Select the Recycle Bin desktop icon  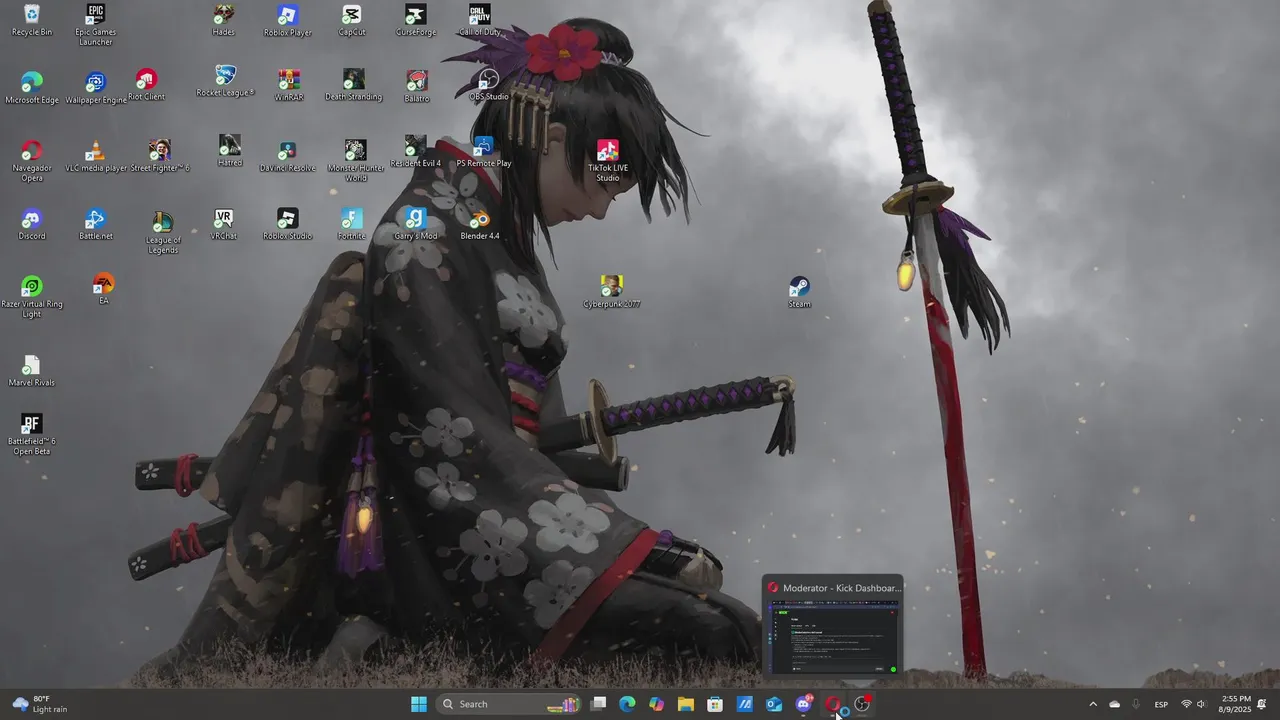pos(32,20)
